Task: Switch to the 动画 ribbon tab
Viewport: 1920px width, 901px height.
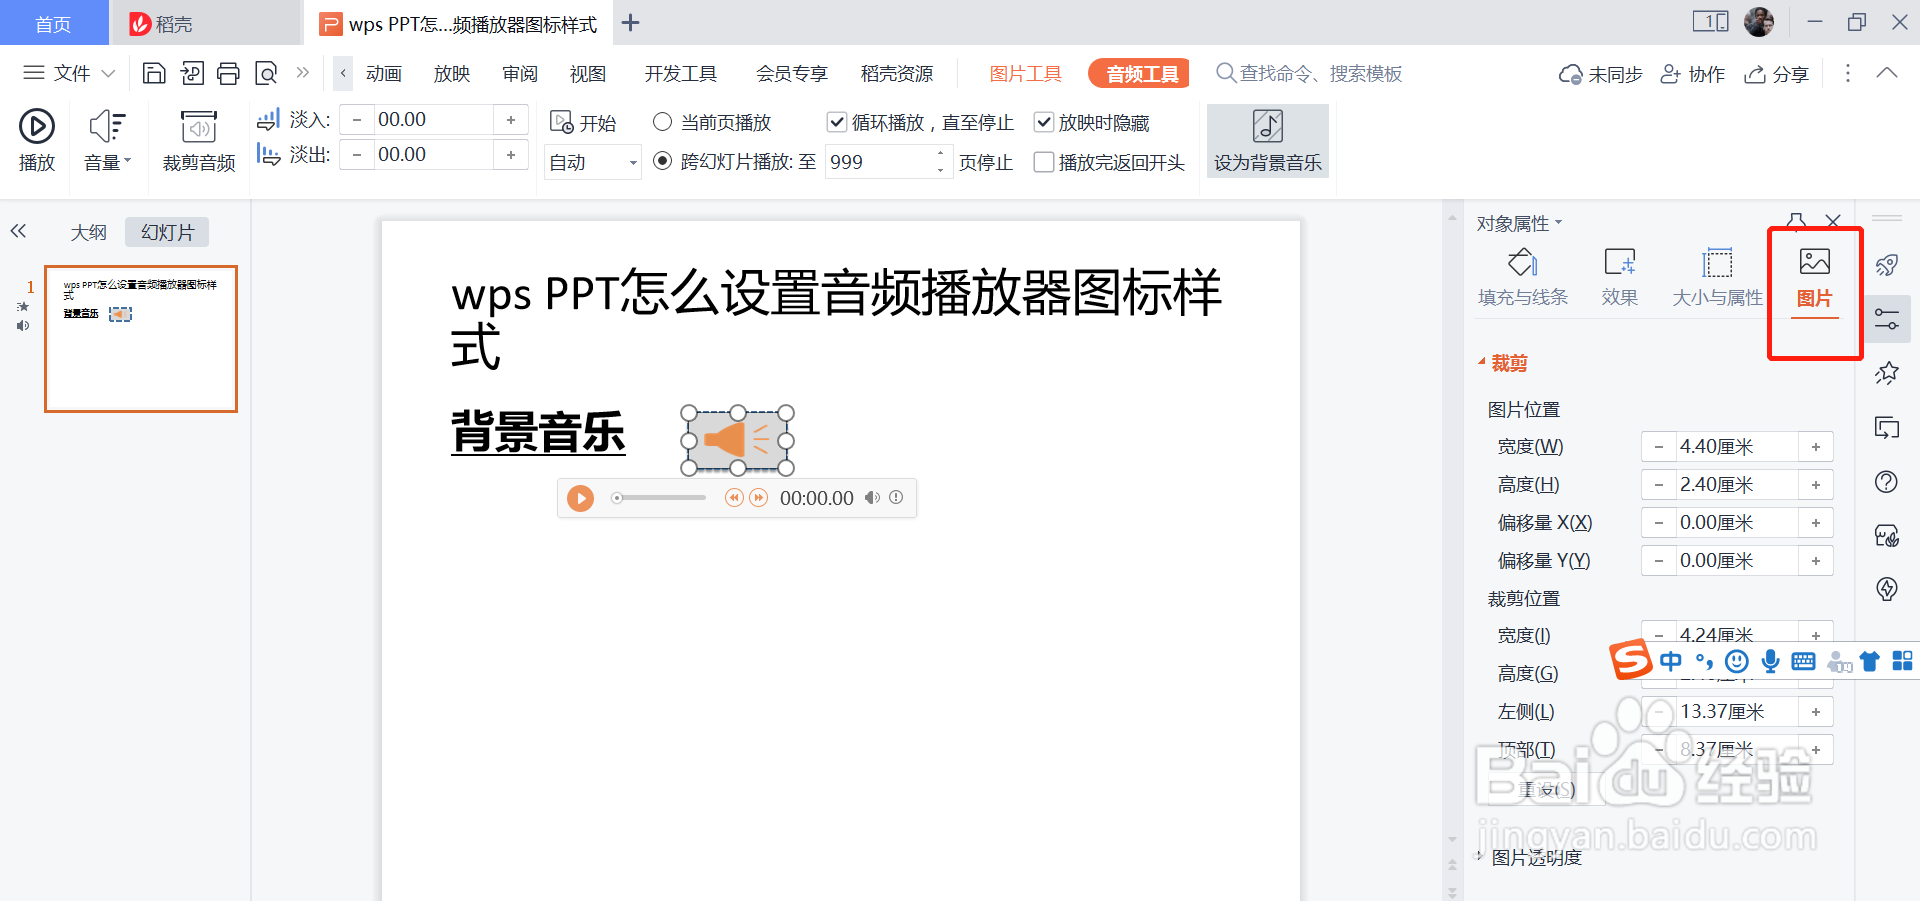Action: (383, 74)
